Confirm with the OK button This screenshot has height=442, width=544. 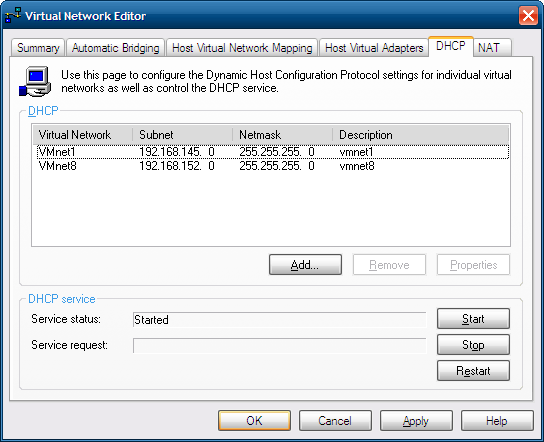[x=254, y=420]
